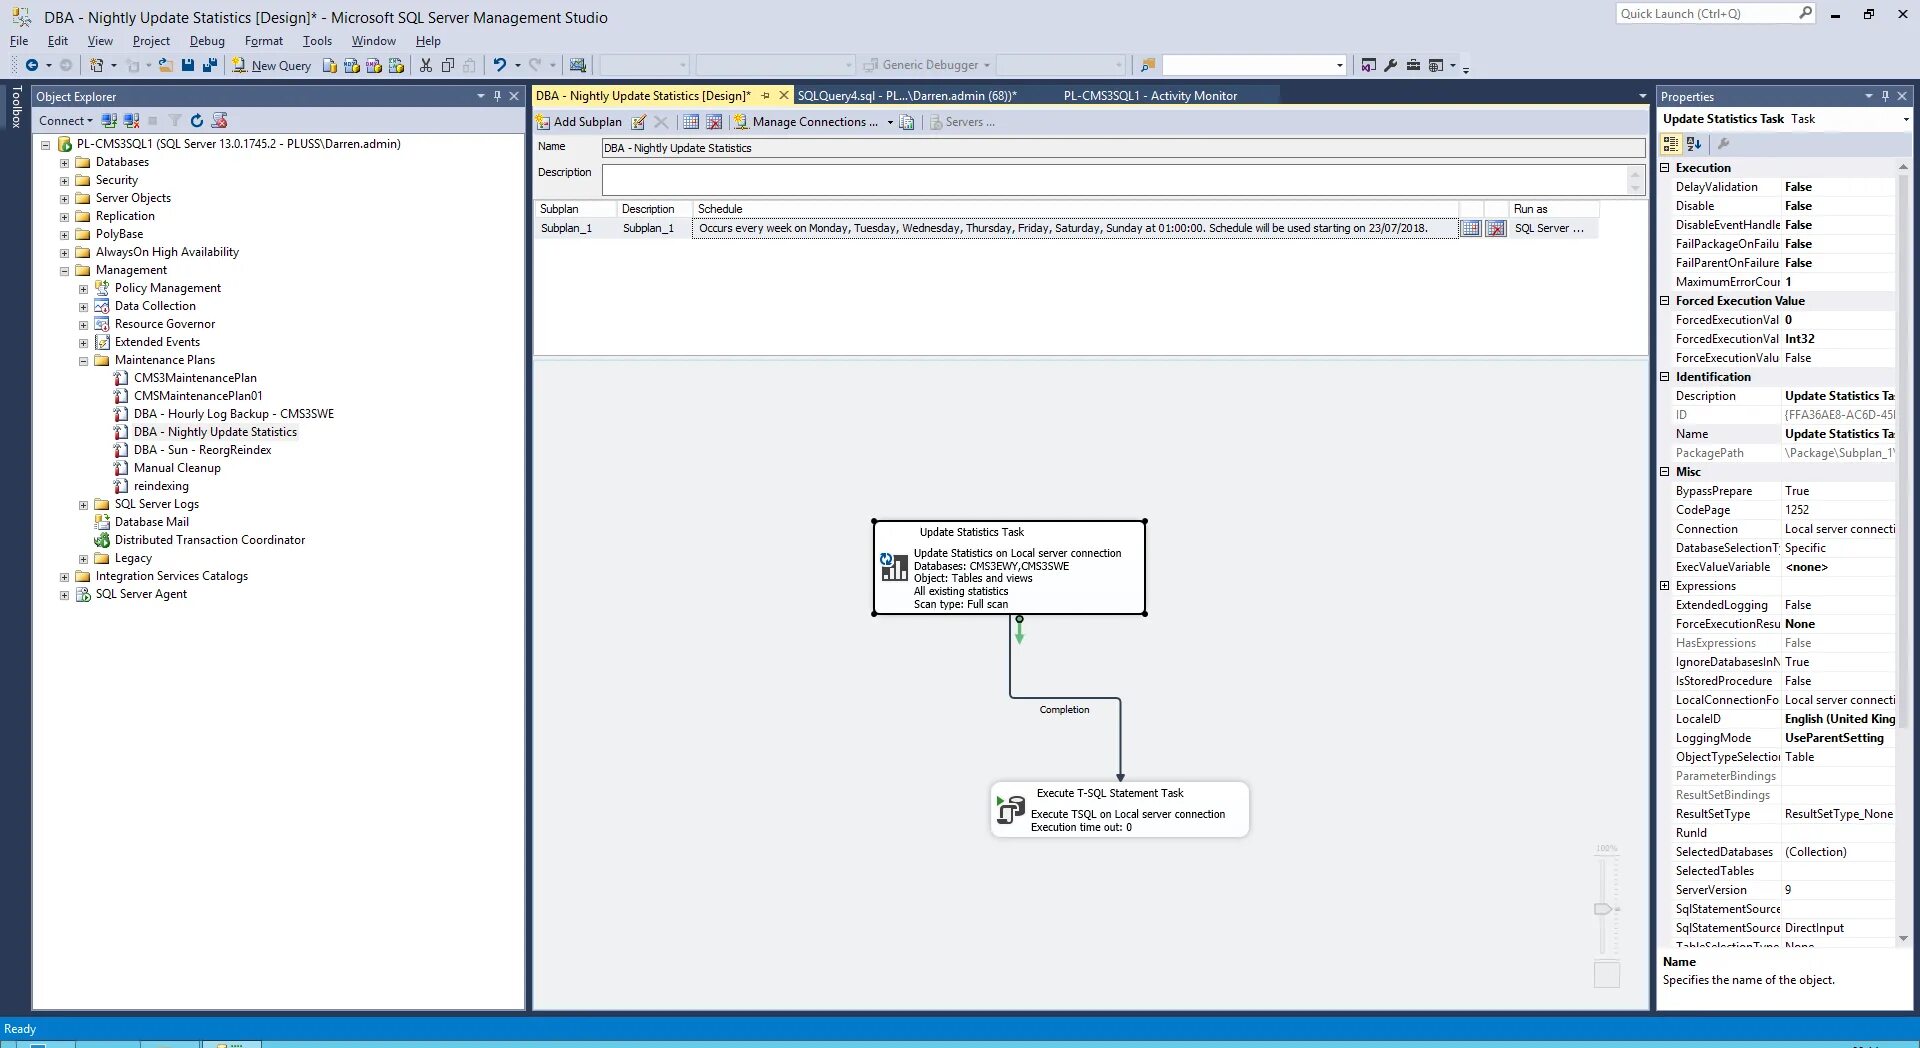Toggle auto-hide pin on Properties panel
This screenshot has height=1048, width=1920.
pos(1886,96)
